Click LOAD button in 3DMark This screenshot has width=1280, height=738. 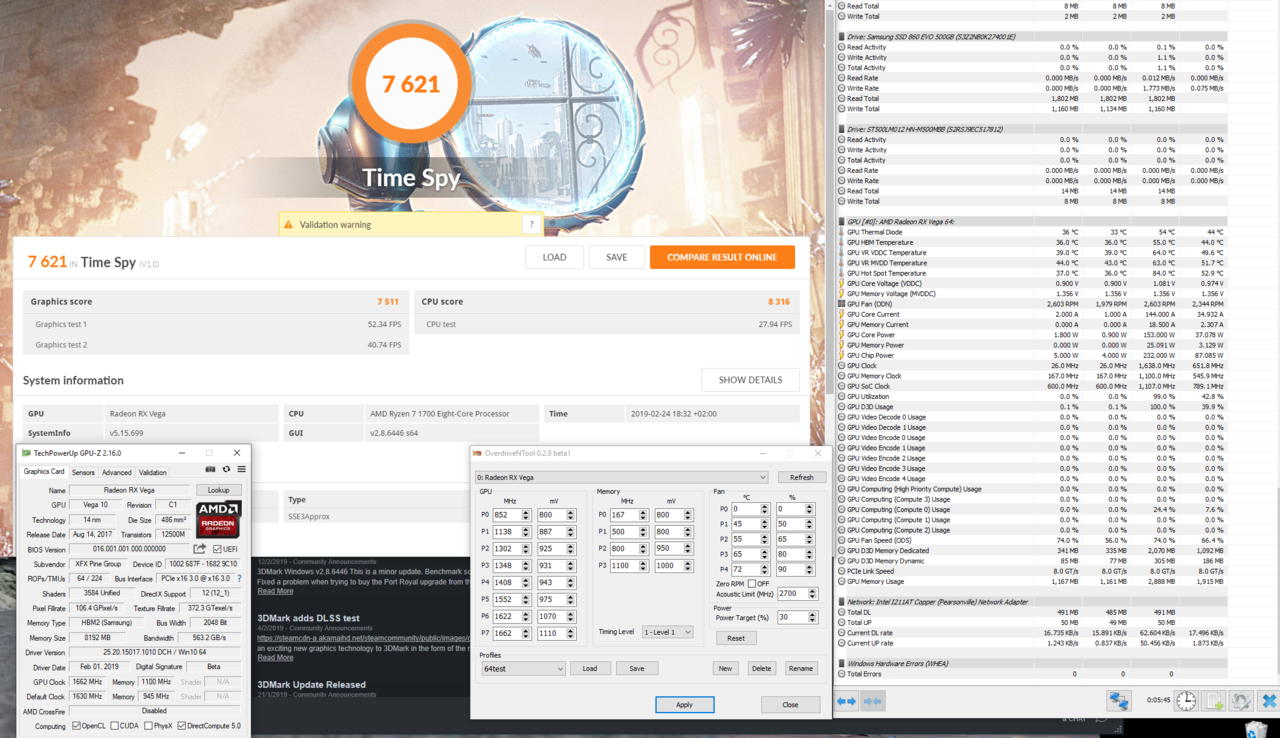[554, 257]
